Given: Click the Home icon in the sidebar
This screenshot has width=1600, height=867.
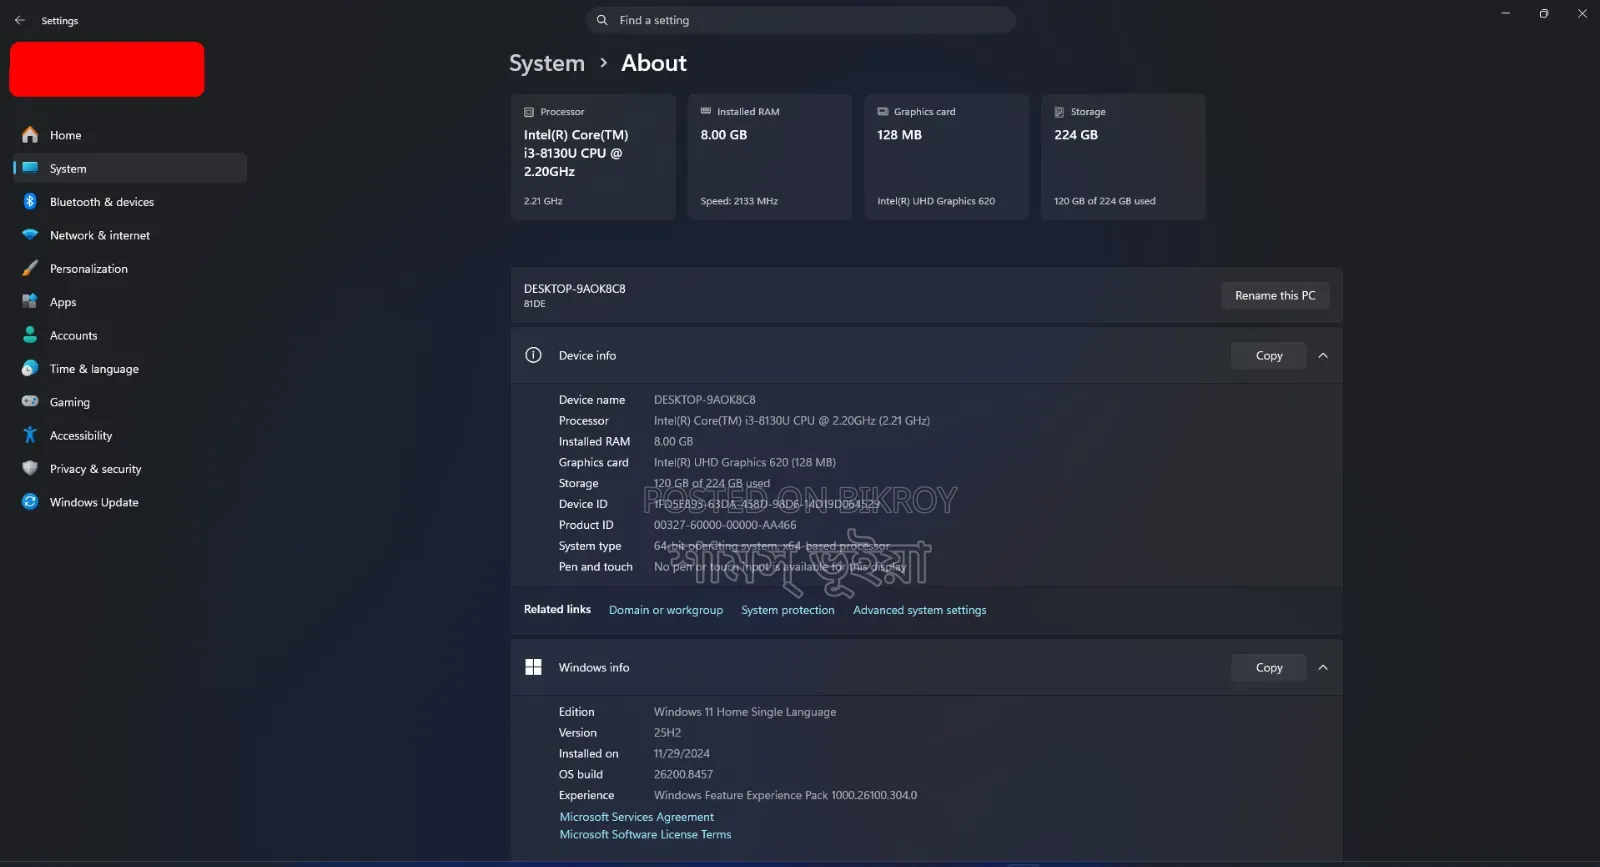Looking at the screenshot, I should (x=30, y=135).
